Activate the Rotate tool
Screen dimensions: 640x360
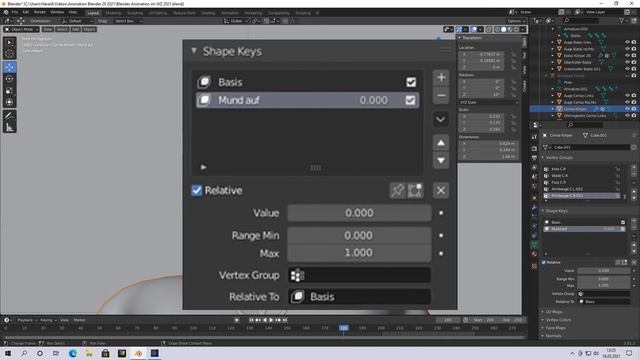pyautogui.click(x=10, y=79)
